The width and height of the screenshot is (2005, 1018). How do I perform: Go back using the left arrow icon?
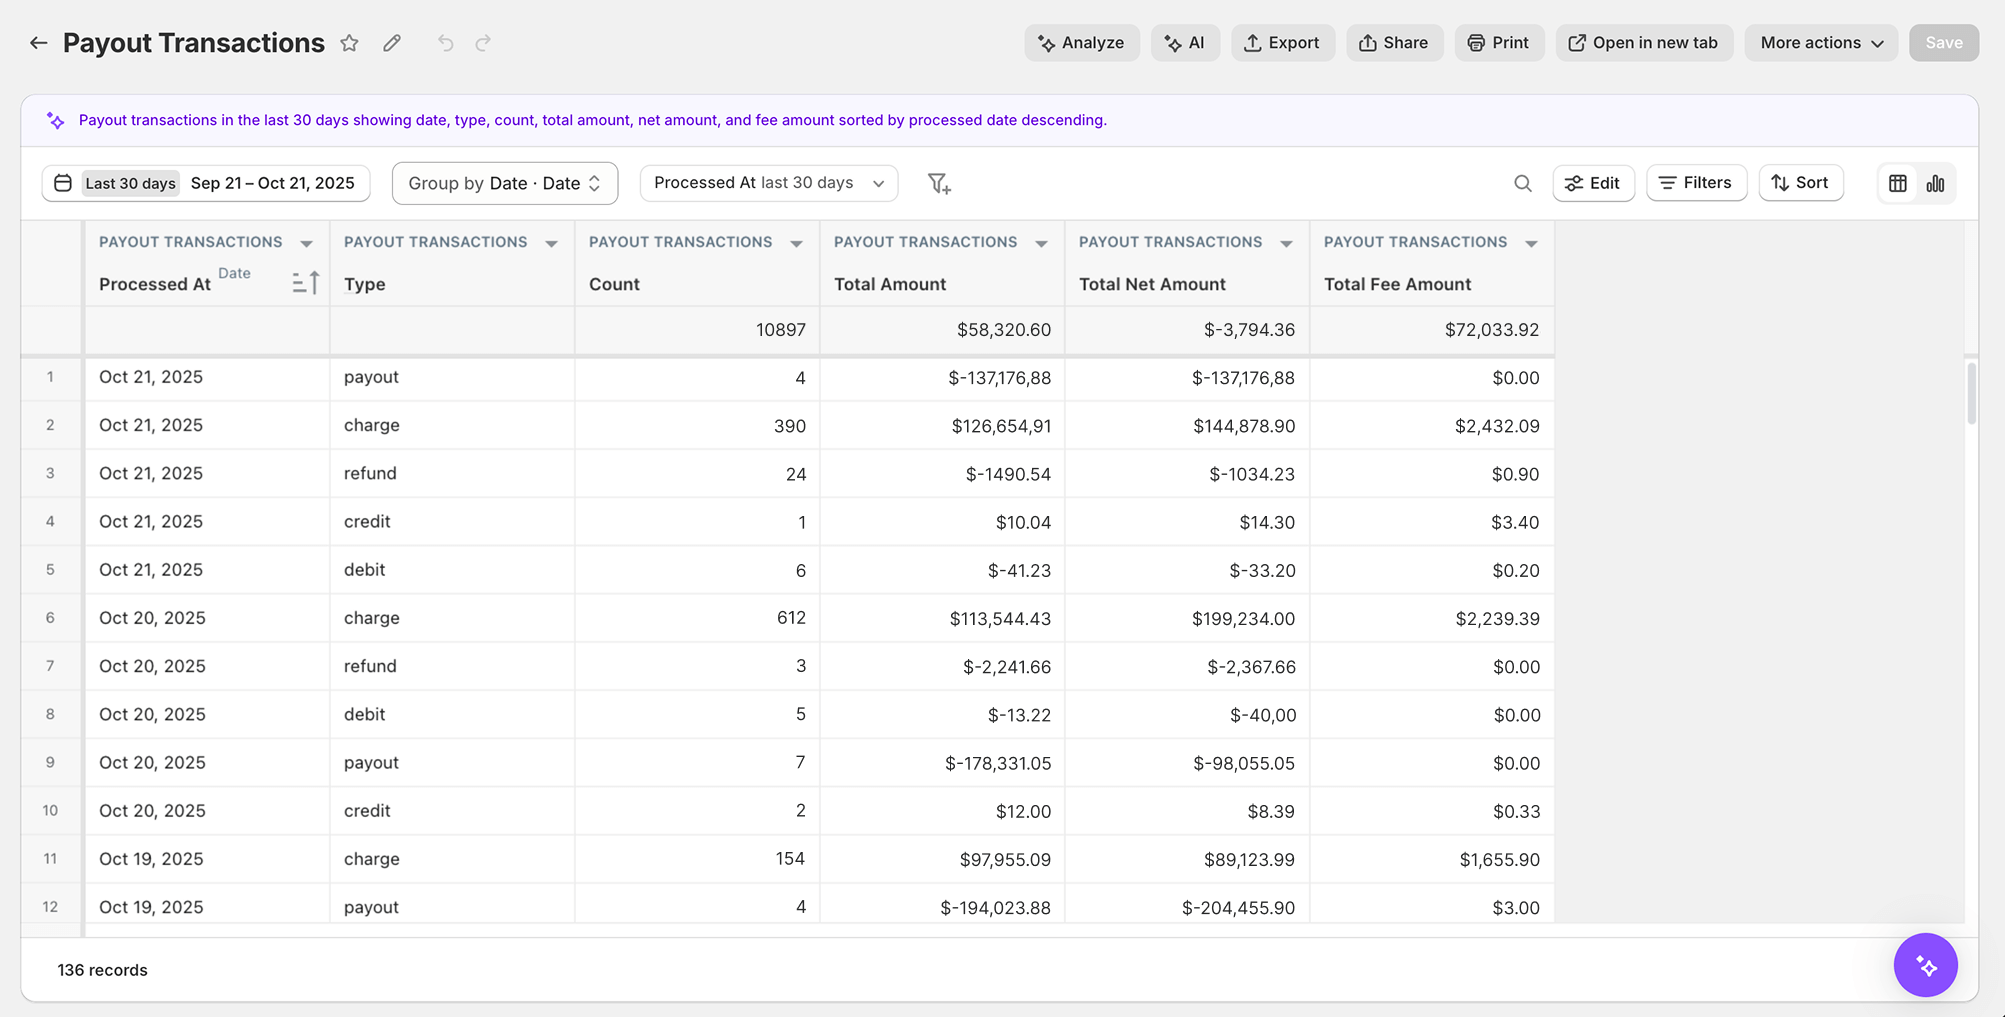pos(38,42)
